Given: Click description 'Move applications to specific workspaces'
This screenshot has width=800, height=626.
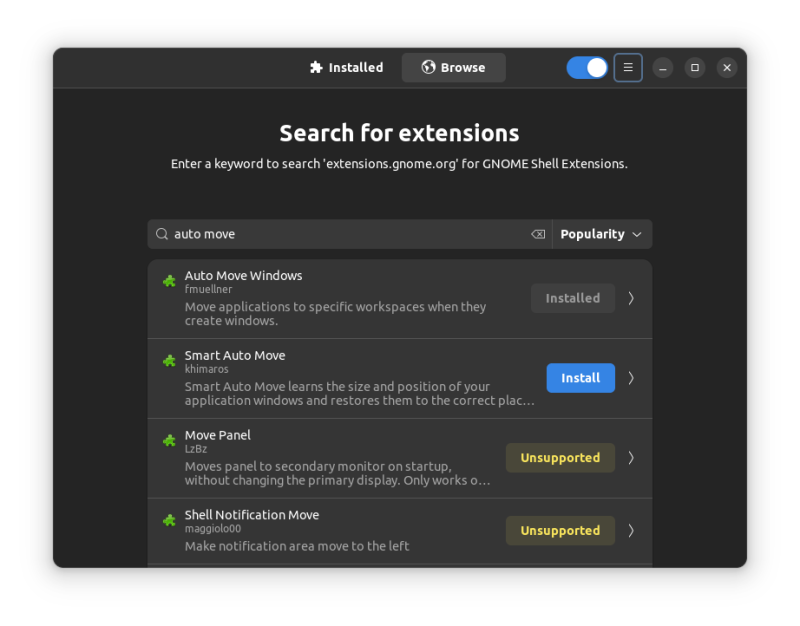Looking at the screenshot, I should coord(336,314).
